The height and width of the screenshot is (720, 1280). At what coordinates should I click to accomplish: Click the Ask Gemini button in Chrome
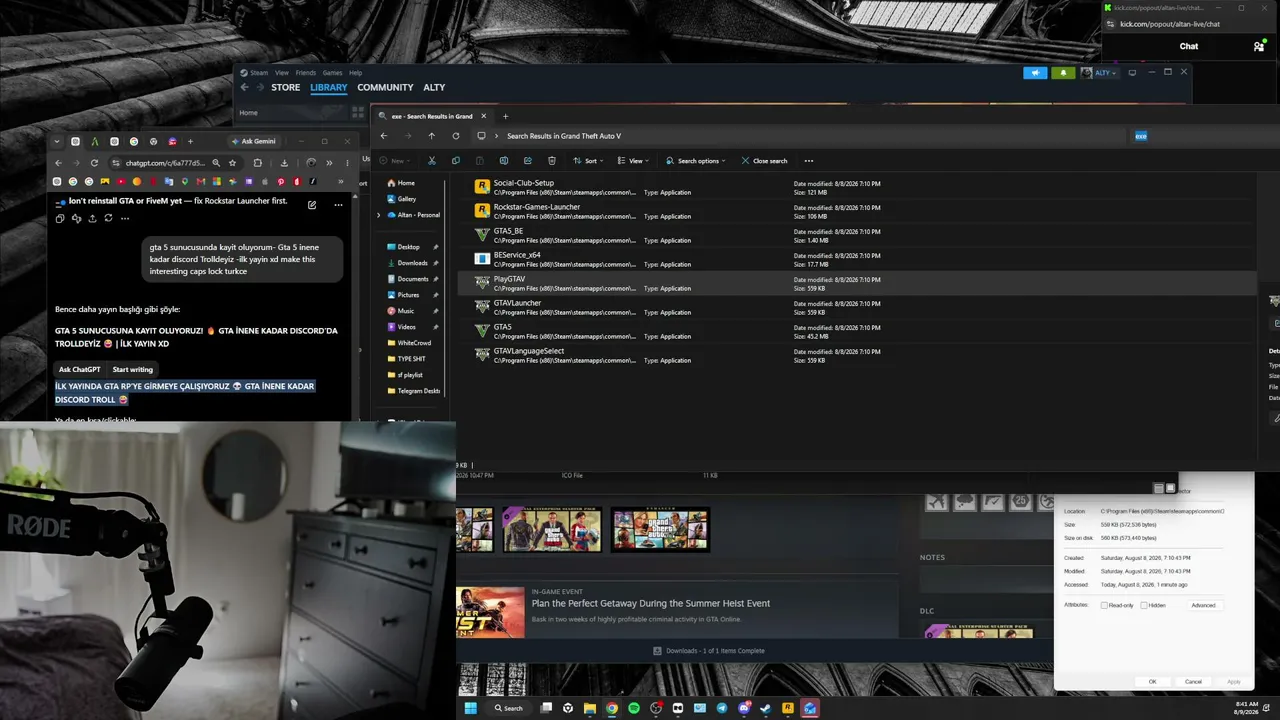254,141
